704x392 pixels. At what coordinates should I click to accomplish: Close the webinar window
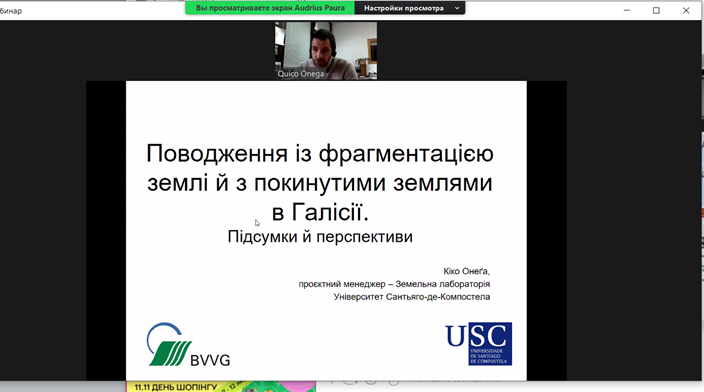point(686,10)
